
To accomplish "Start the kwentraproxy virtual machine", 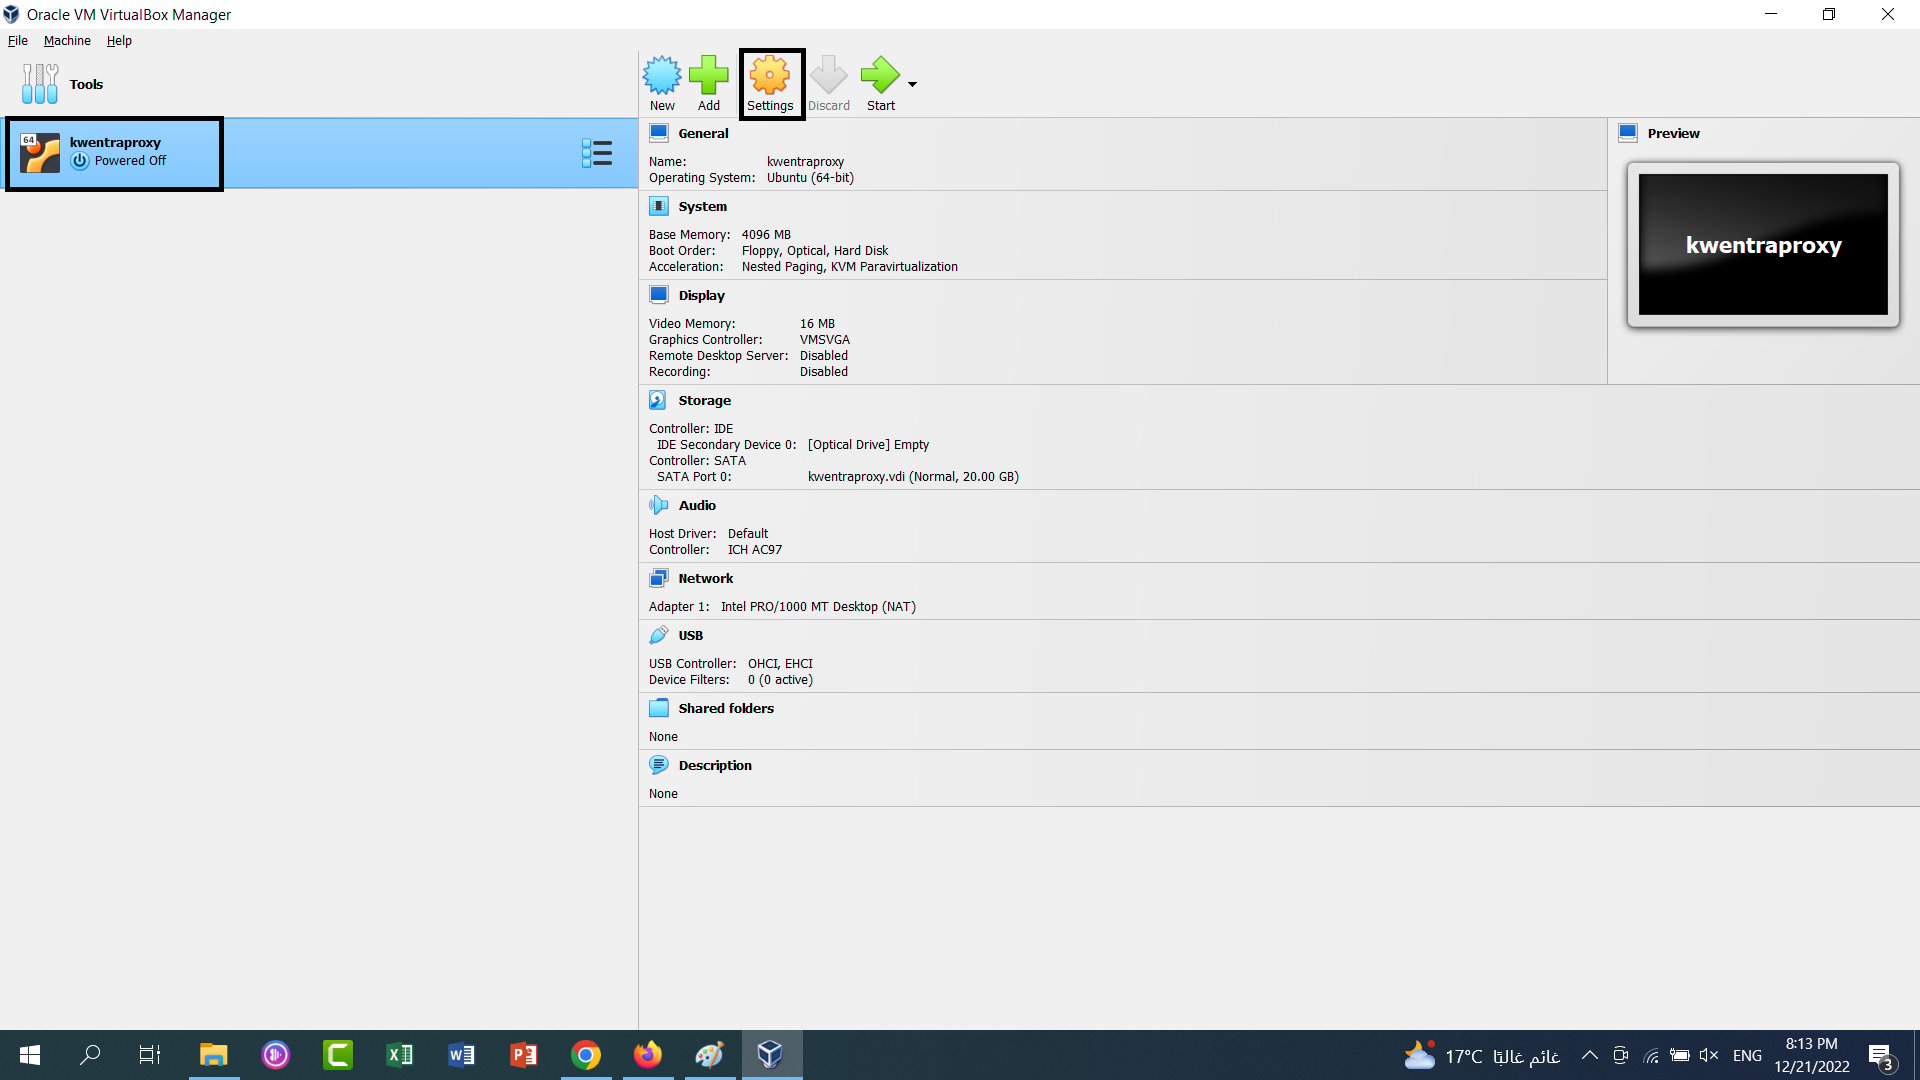I will point(881,84).
